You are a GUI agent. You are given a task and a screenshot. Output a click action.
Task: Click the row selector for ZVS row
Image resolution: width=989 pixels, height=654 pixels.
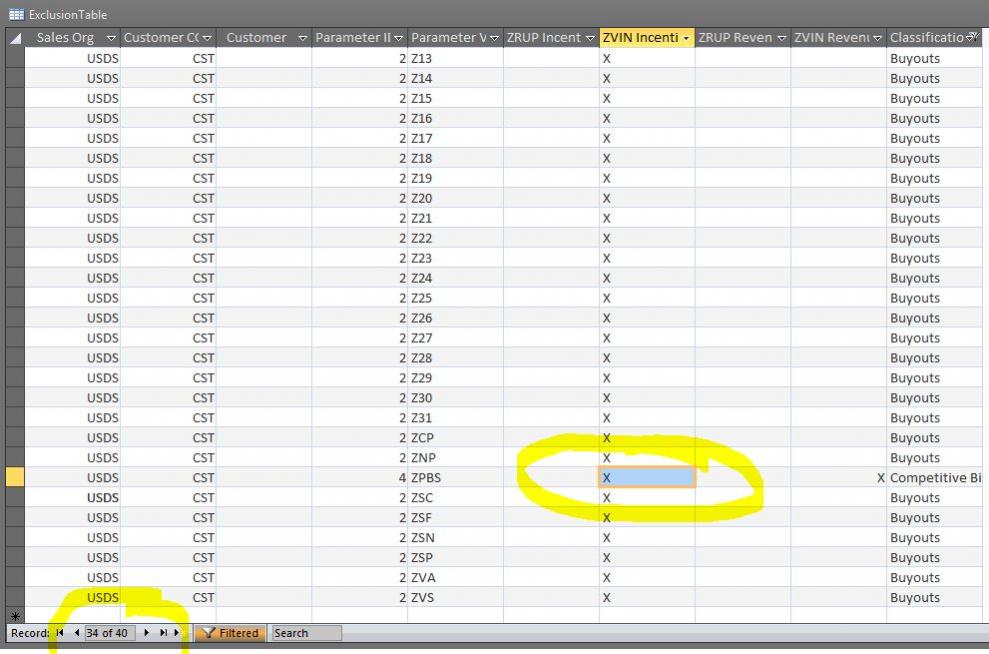[x=15, y=597]
